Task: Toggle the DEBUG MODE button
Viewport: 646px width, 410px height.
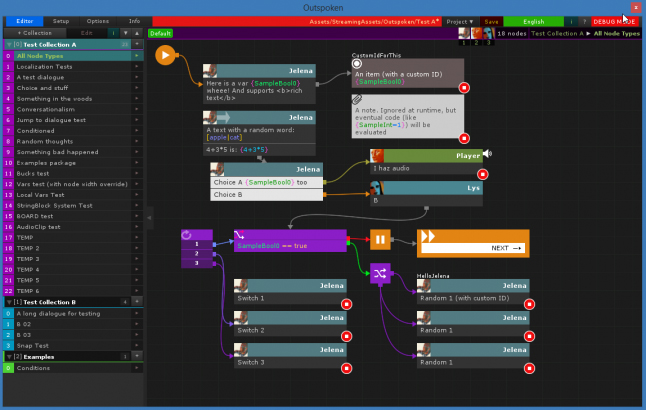Action: [x=614, y=21]
